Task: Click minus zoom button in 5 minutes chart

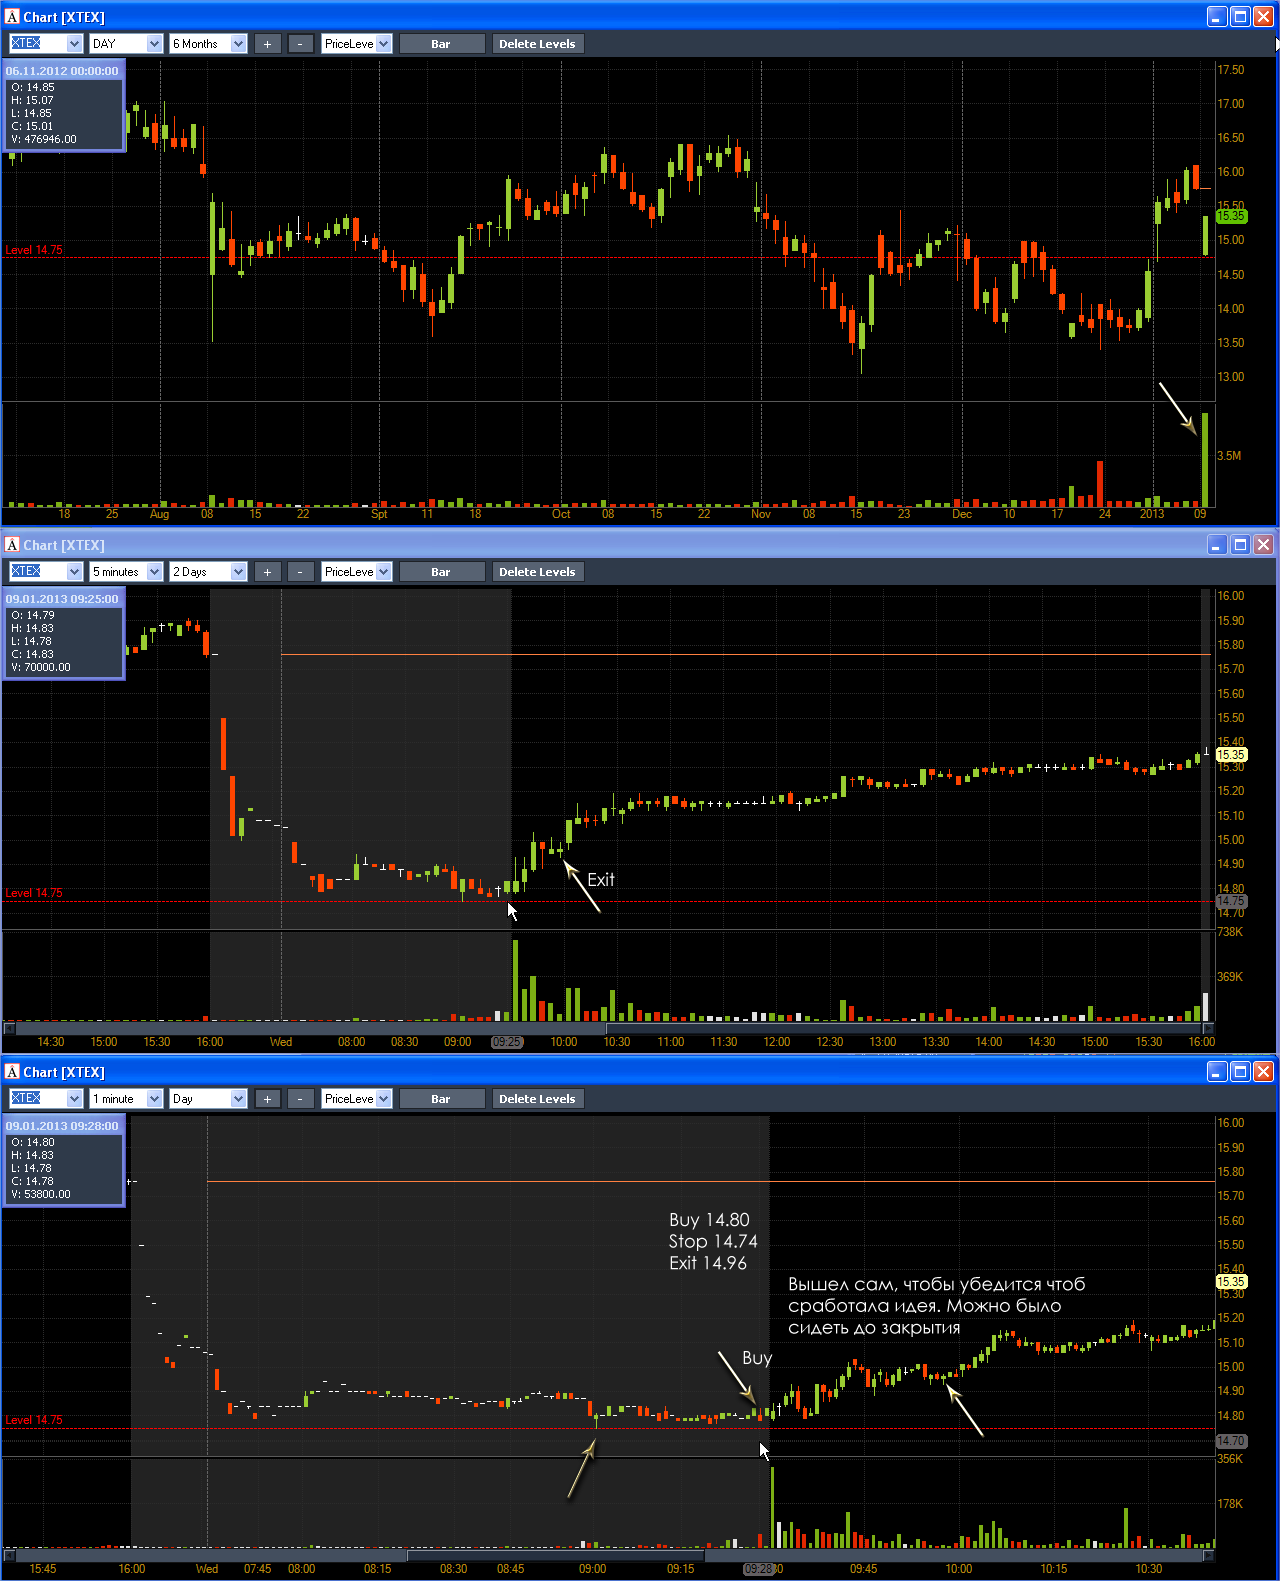Action: point(300,572)
